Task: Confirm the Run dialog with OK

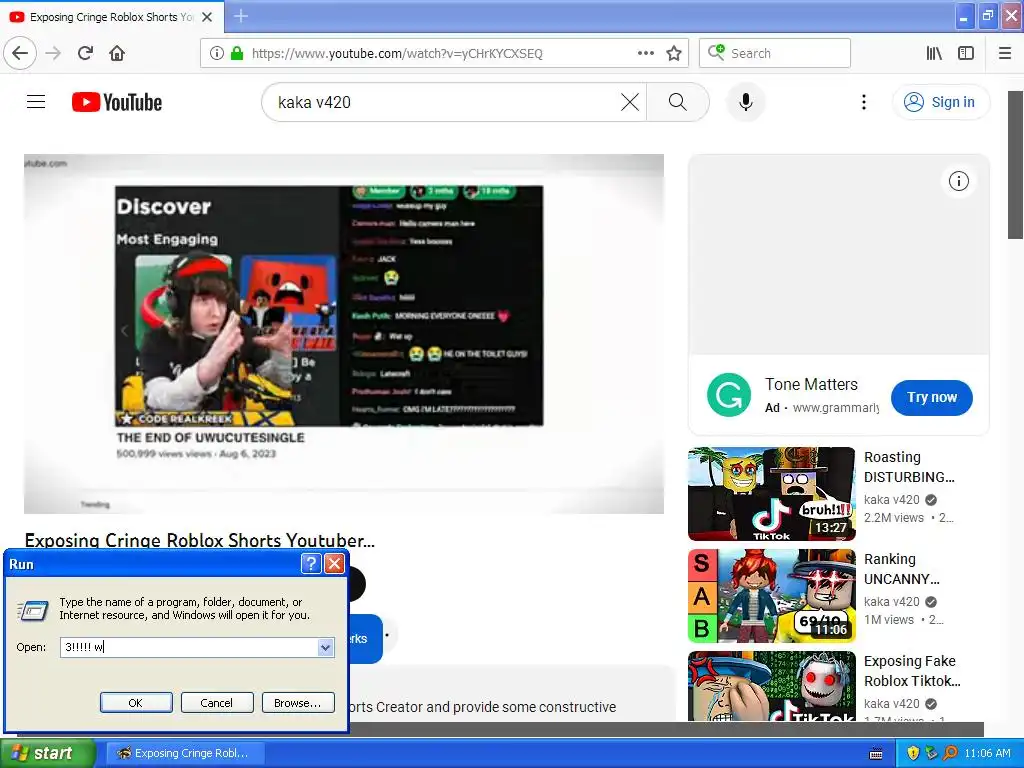Action: (x=136, y=703)
